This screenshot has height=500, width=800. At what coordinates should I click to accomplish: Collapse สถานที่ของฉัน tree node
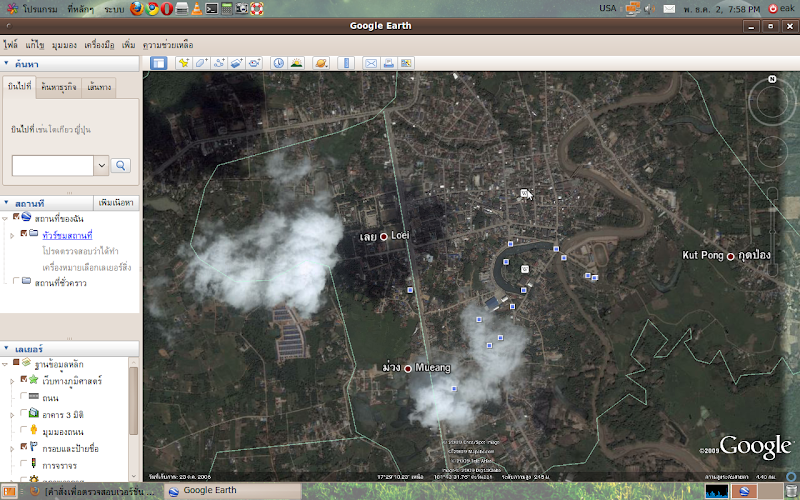[x=5, y=219]
